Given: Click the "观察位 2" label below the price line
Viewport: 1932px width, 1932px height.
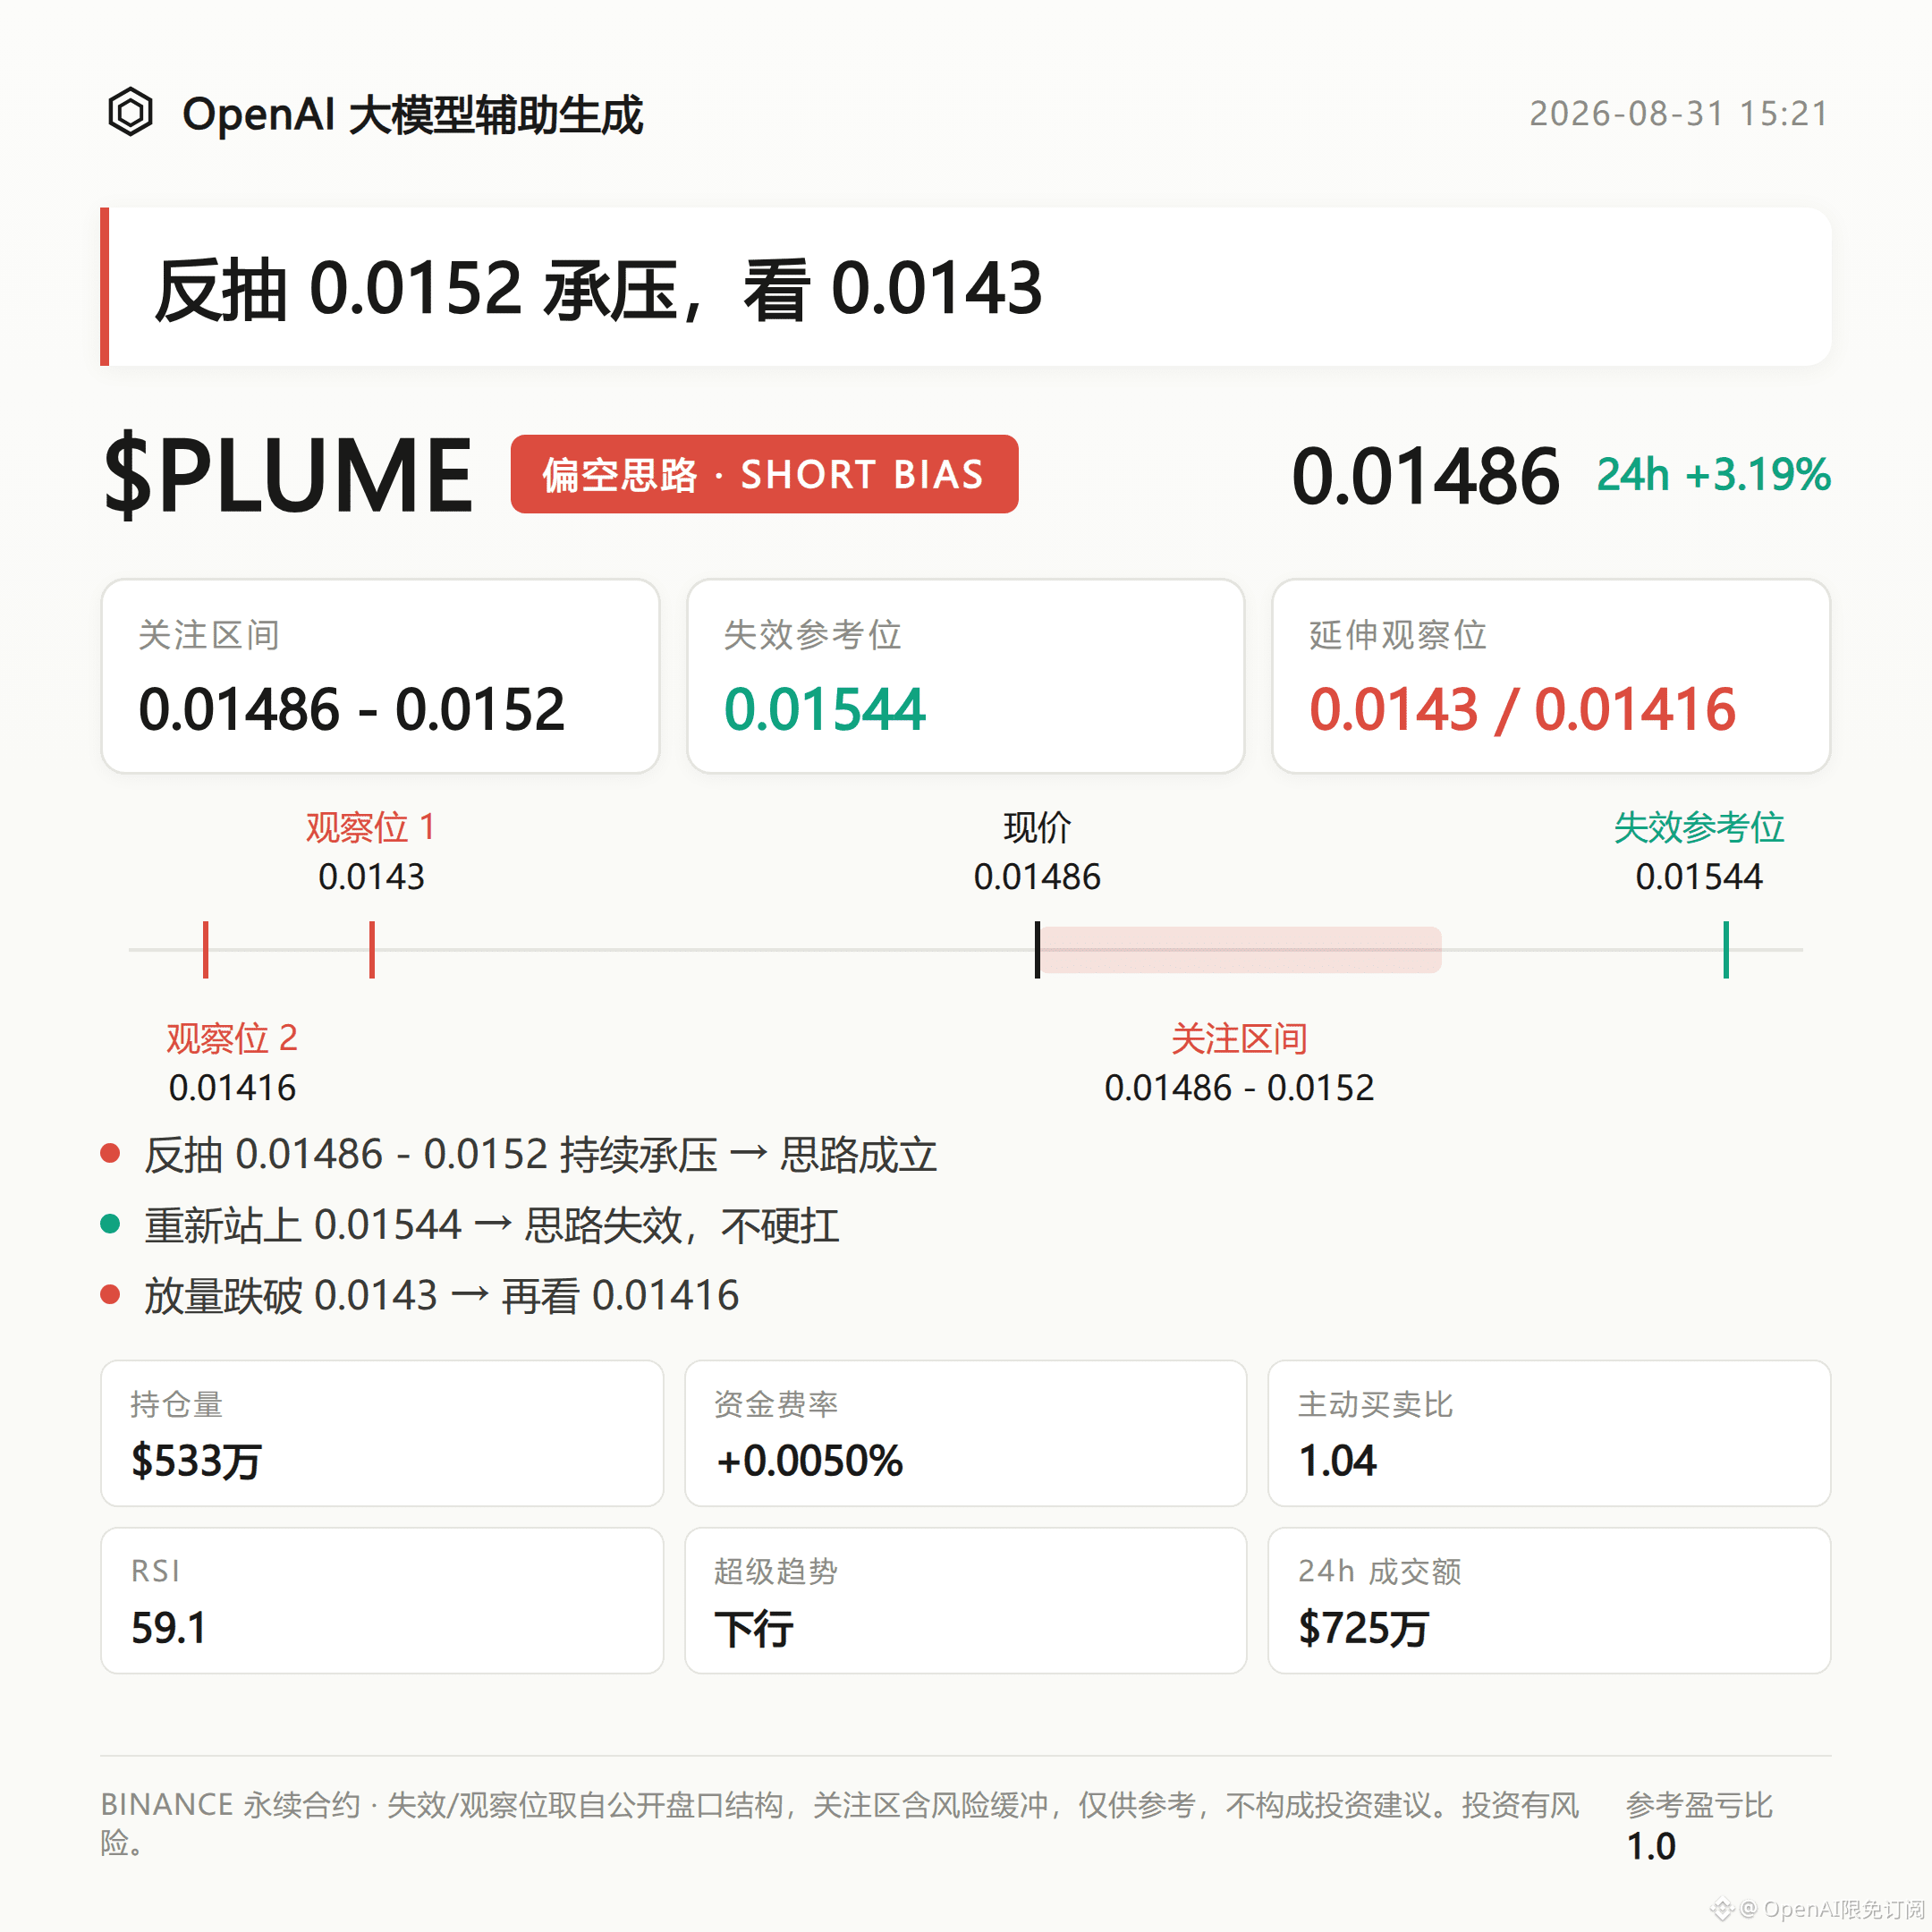Looking at the screenshot, I should tap(232, 1038).
